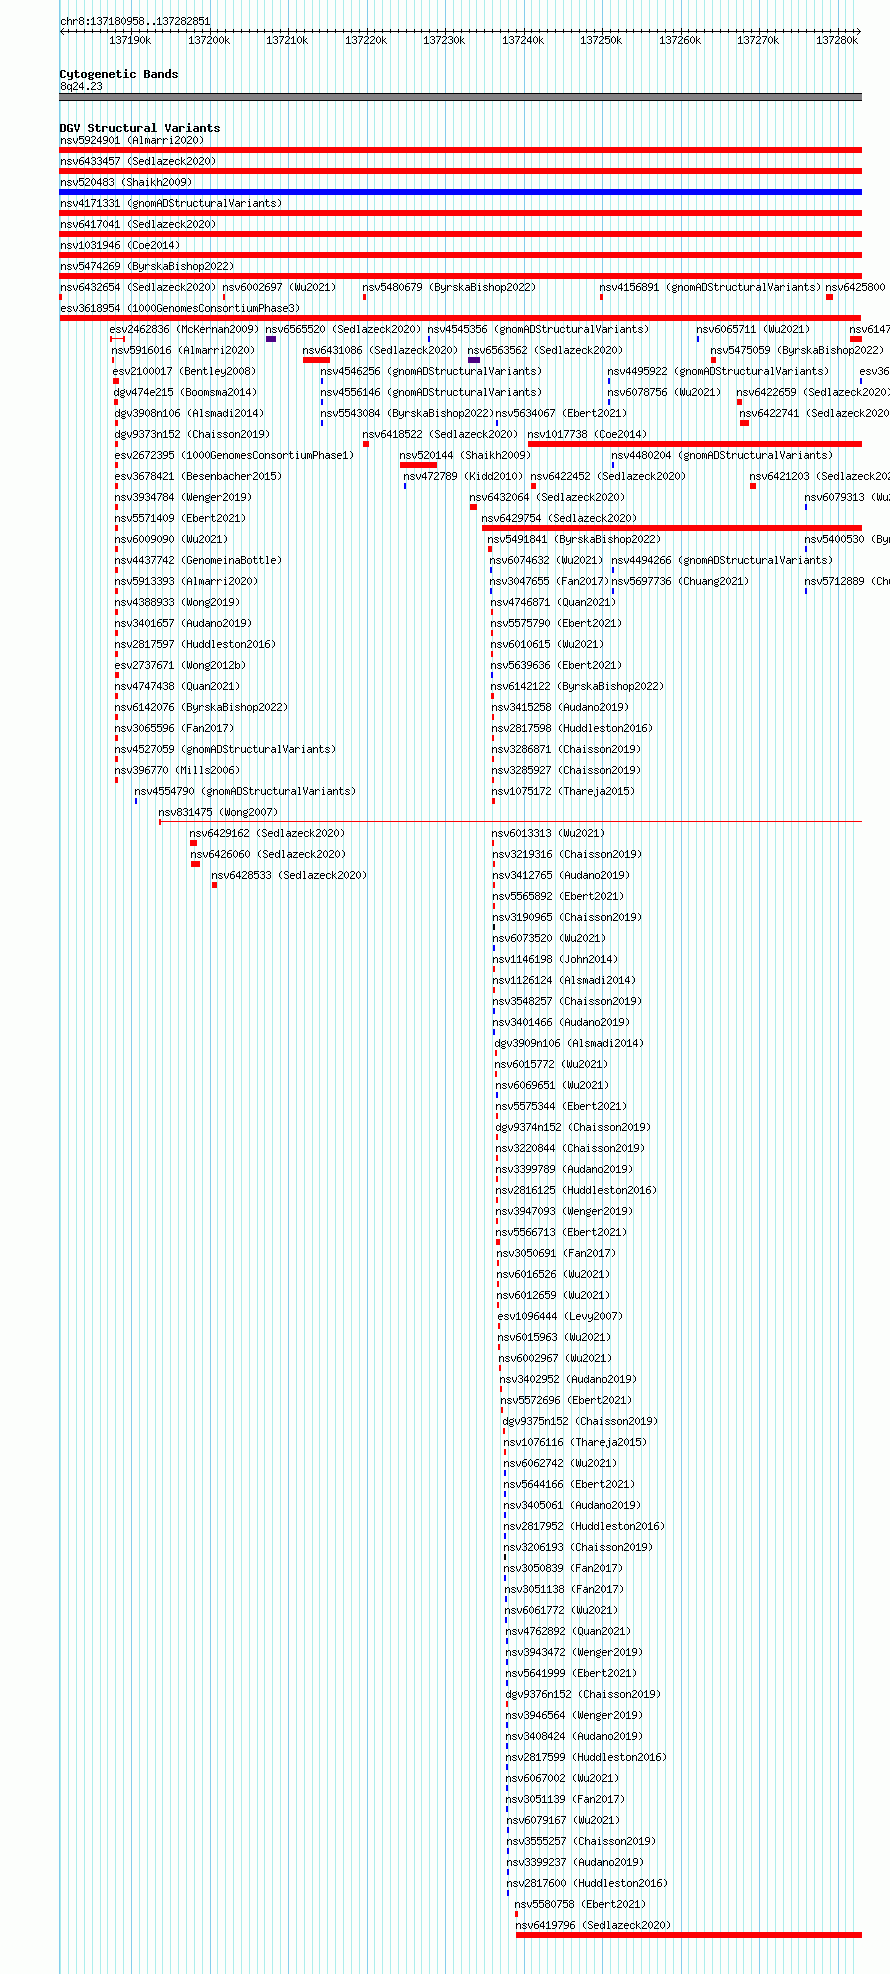The width and height of the screenshot is (890, 1974).
Task: Open the nsv6432064 (Sedlazeck2020) variant
Action: click(x=547, y=497)
